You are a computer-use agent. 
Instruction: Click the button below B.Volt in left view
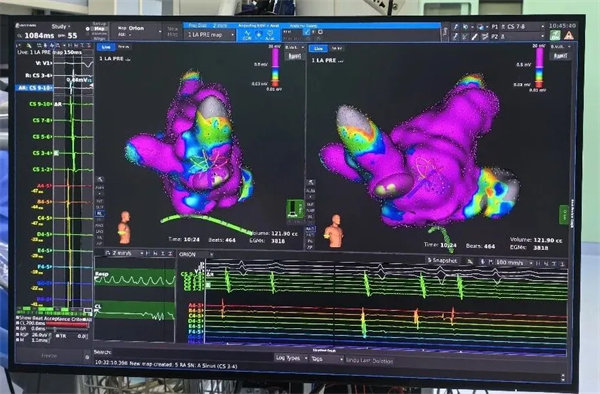coord(294,56)
